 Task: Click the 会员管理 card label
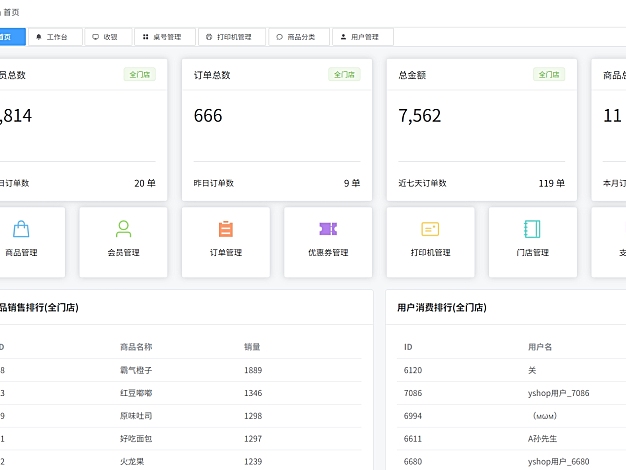click(123, 253)
